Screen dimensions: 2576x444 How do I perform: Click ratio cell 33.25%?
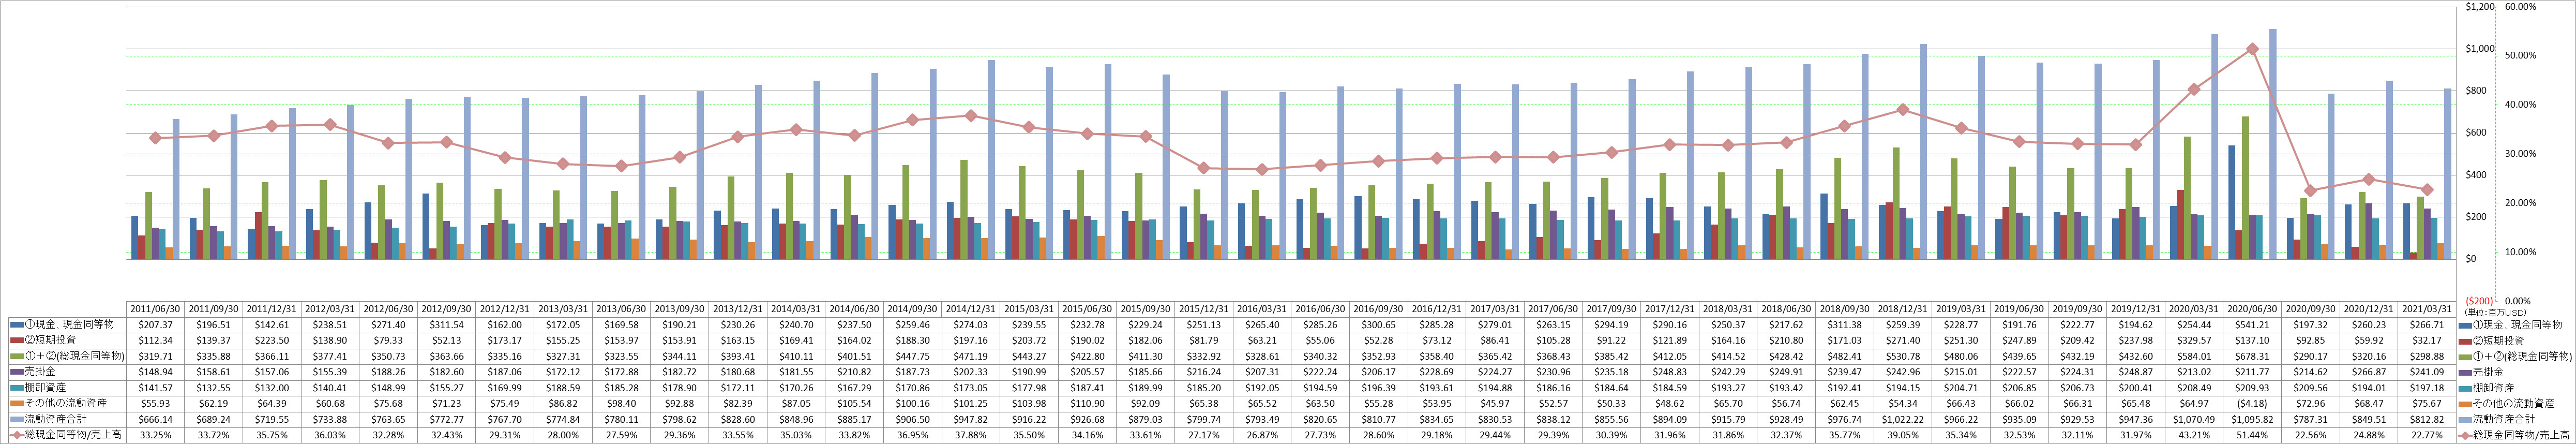click(x=155, y=435)
